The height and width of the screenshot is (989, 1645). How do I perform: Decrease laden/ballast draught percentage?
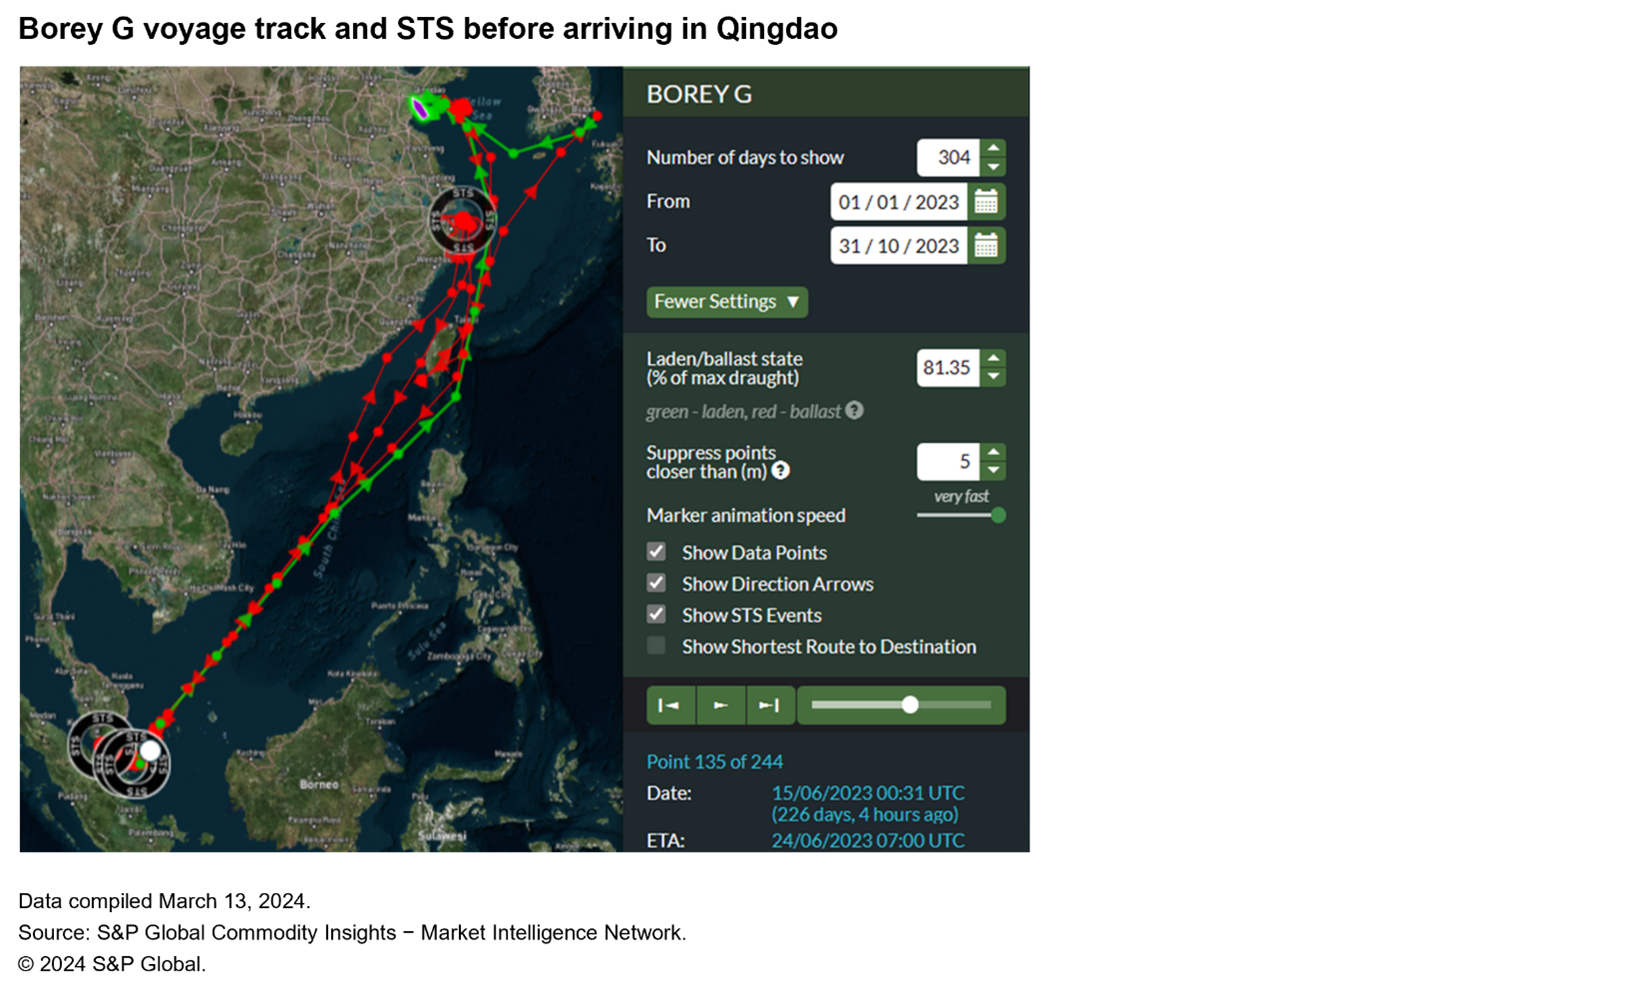993,377
